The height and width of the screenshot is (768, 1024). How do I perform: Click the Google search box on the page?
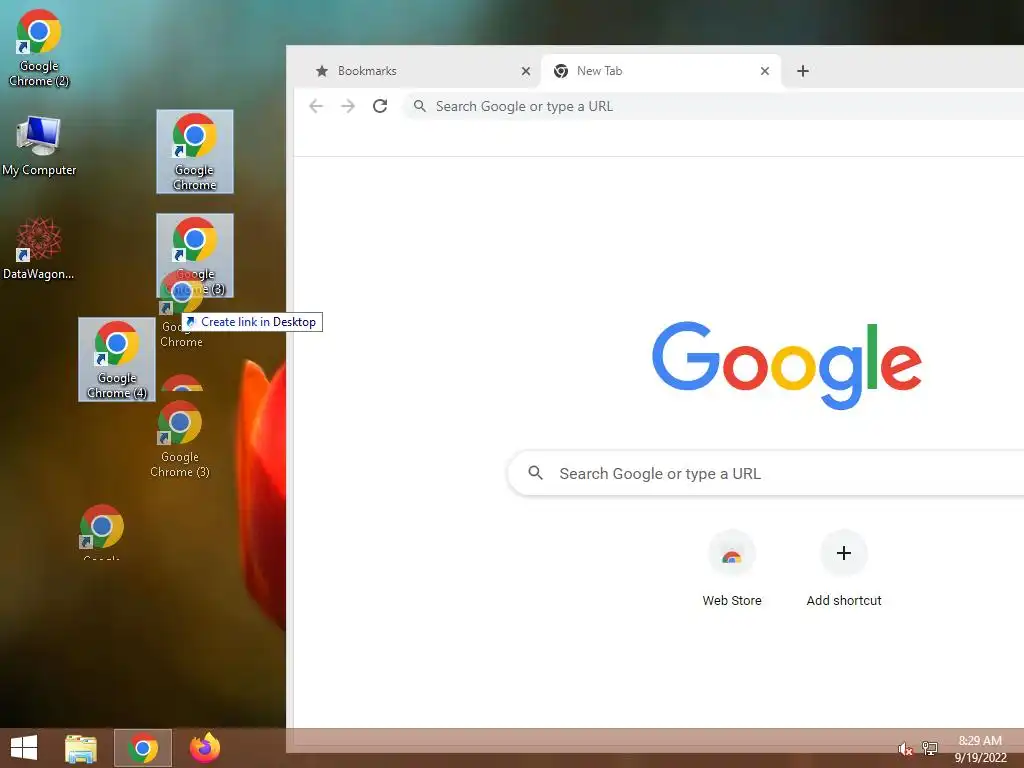(765, 473)
